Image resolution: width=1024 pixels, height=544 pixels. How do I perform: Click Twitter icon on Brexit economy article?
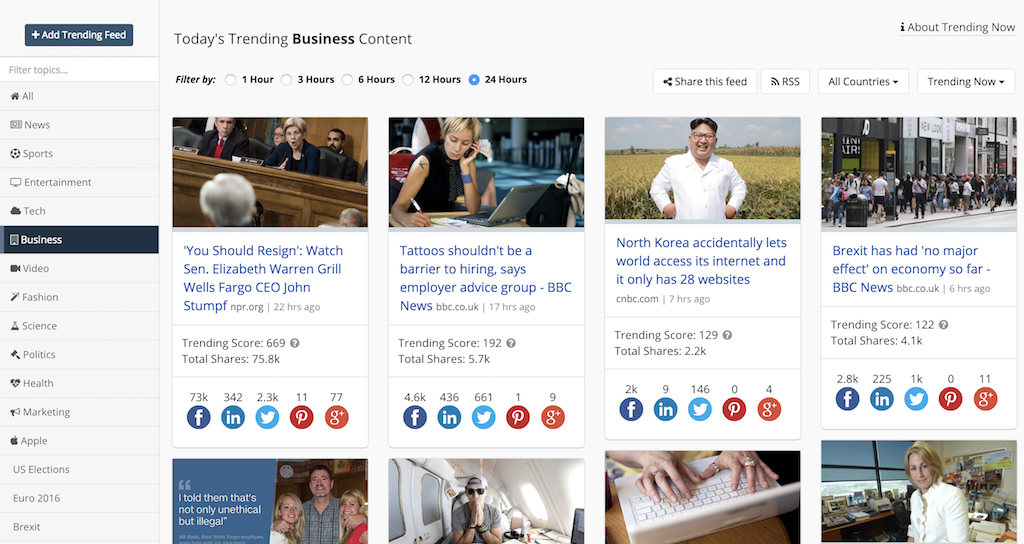click(916, 398)
